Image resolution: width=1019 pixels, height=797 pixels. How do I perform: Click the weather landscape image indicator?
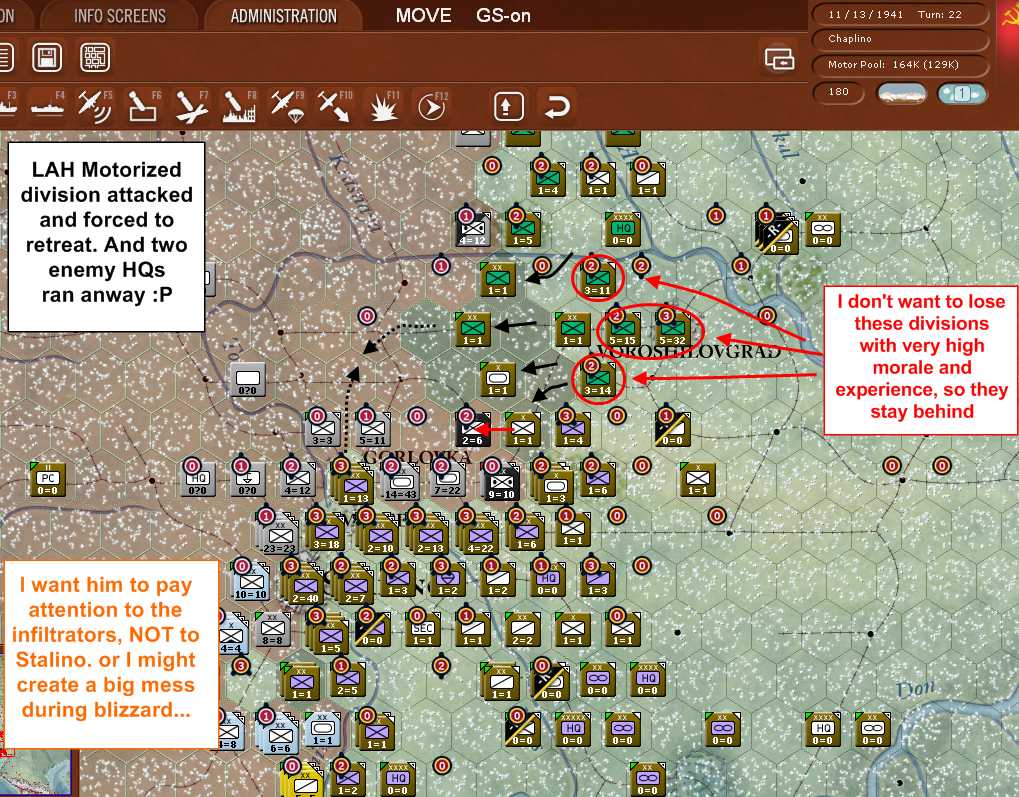tap(901, 93)
